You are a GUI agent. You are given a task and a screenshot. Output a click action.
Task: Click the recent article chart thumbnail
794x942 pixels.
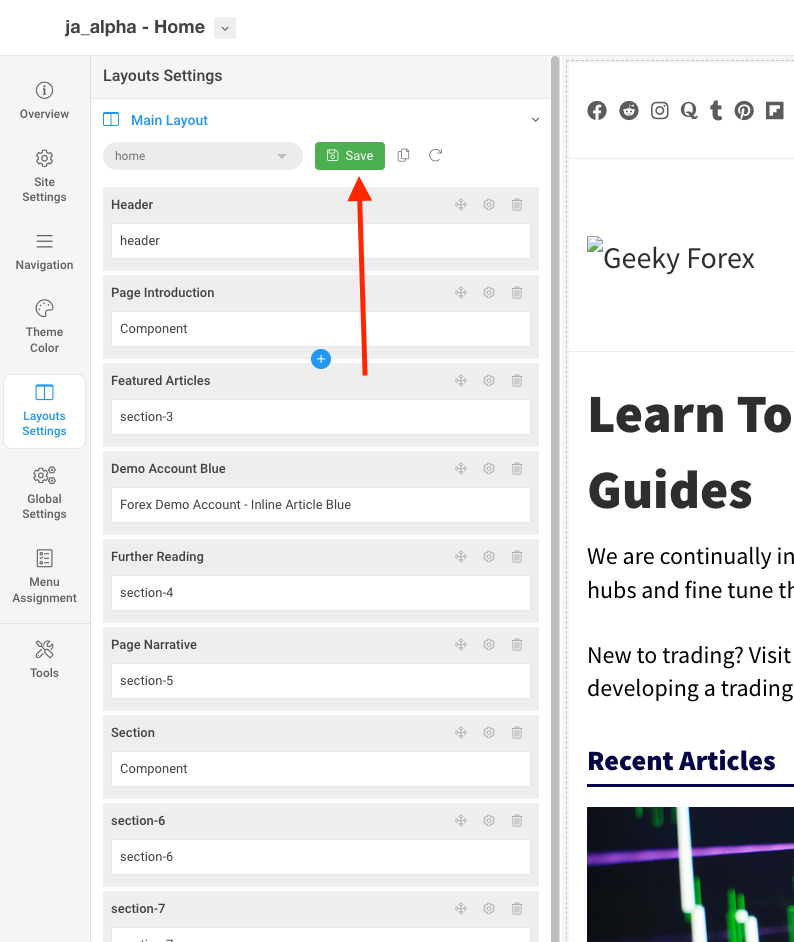click(691, 874)
